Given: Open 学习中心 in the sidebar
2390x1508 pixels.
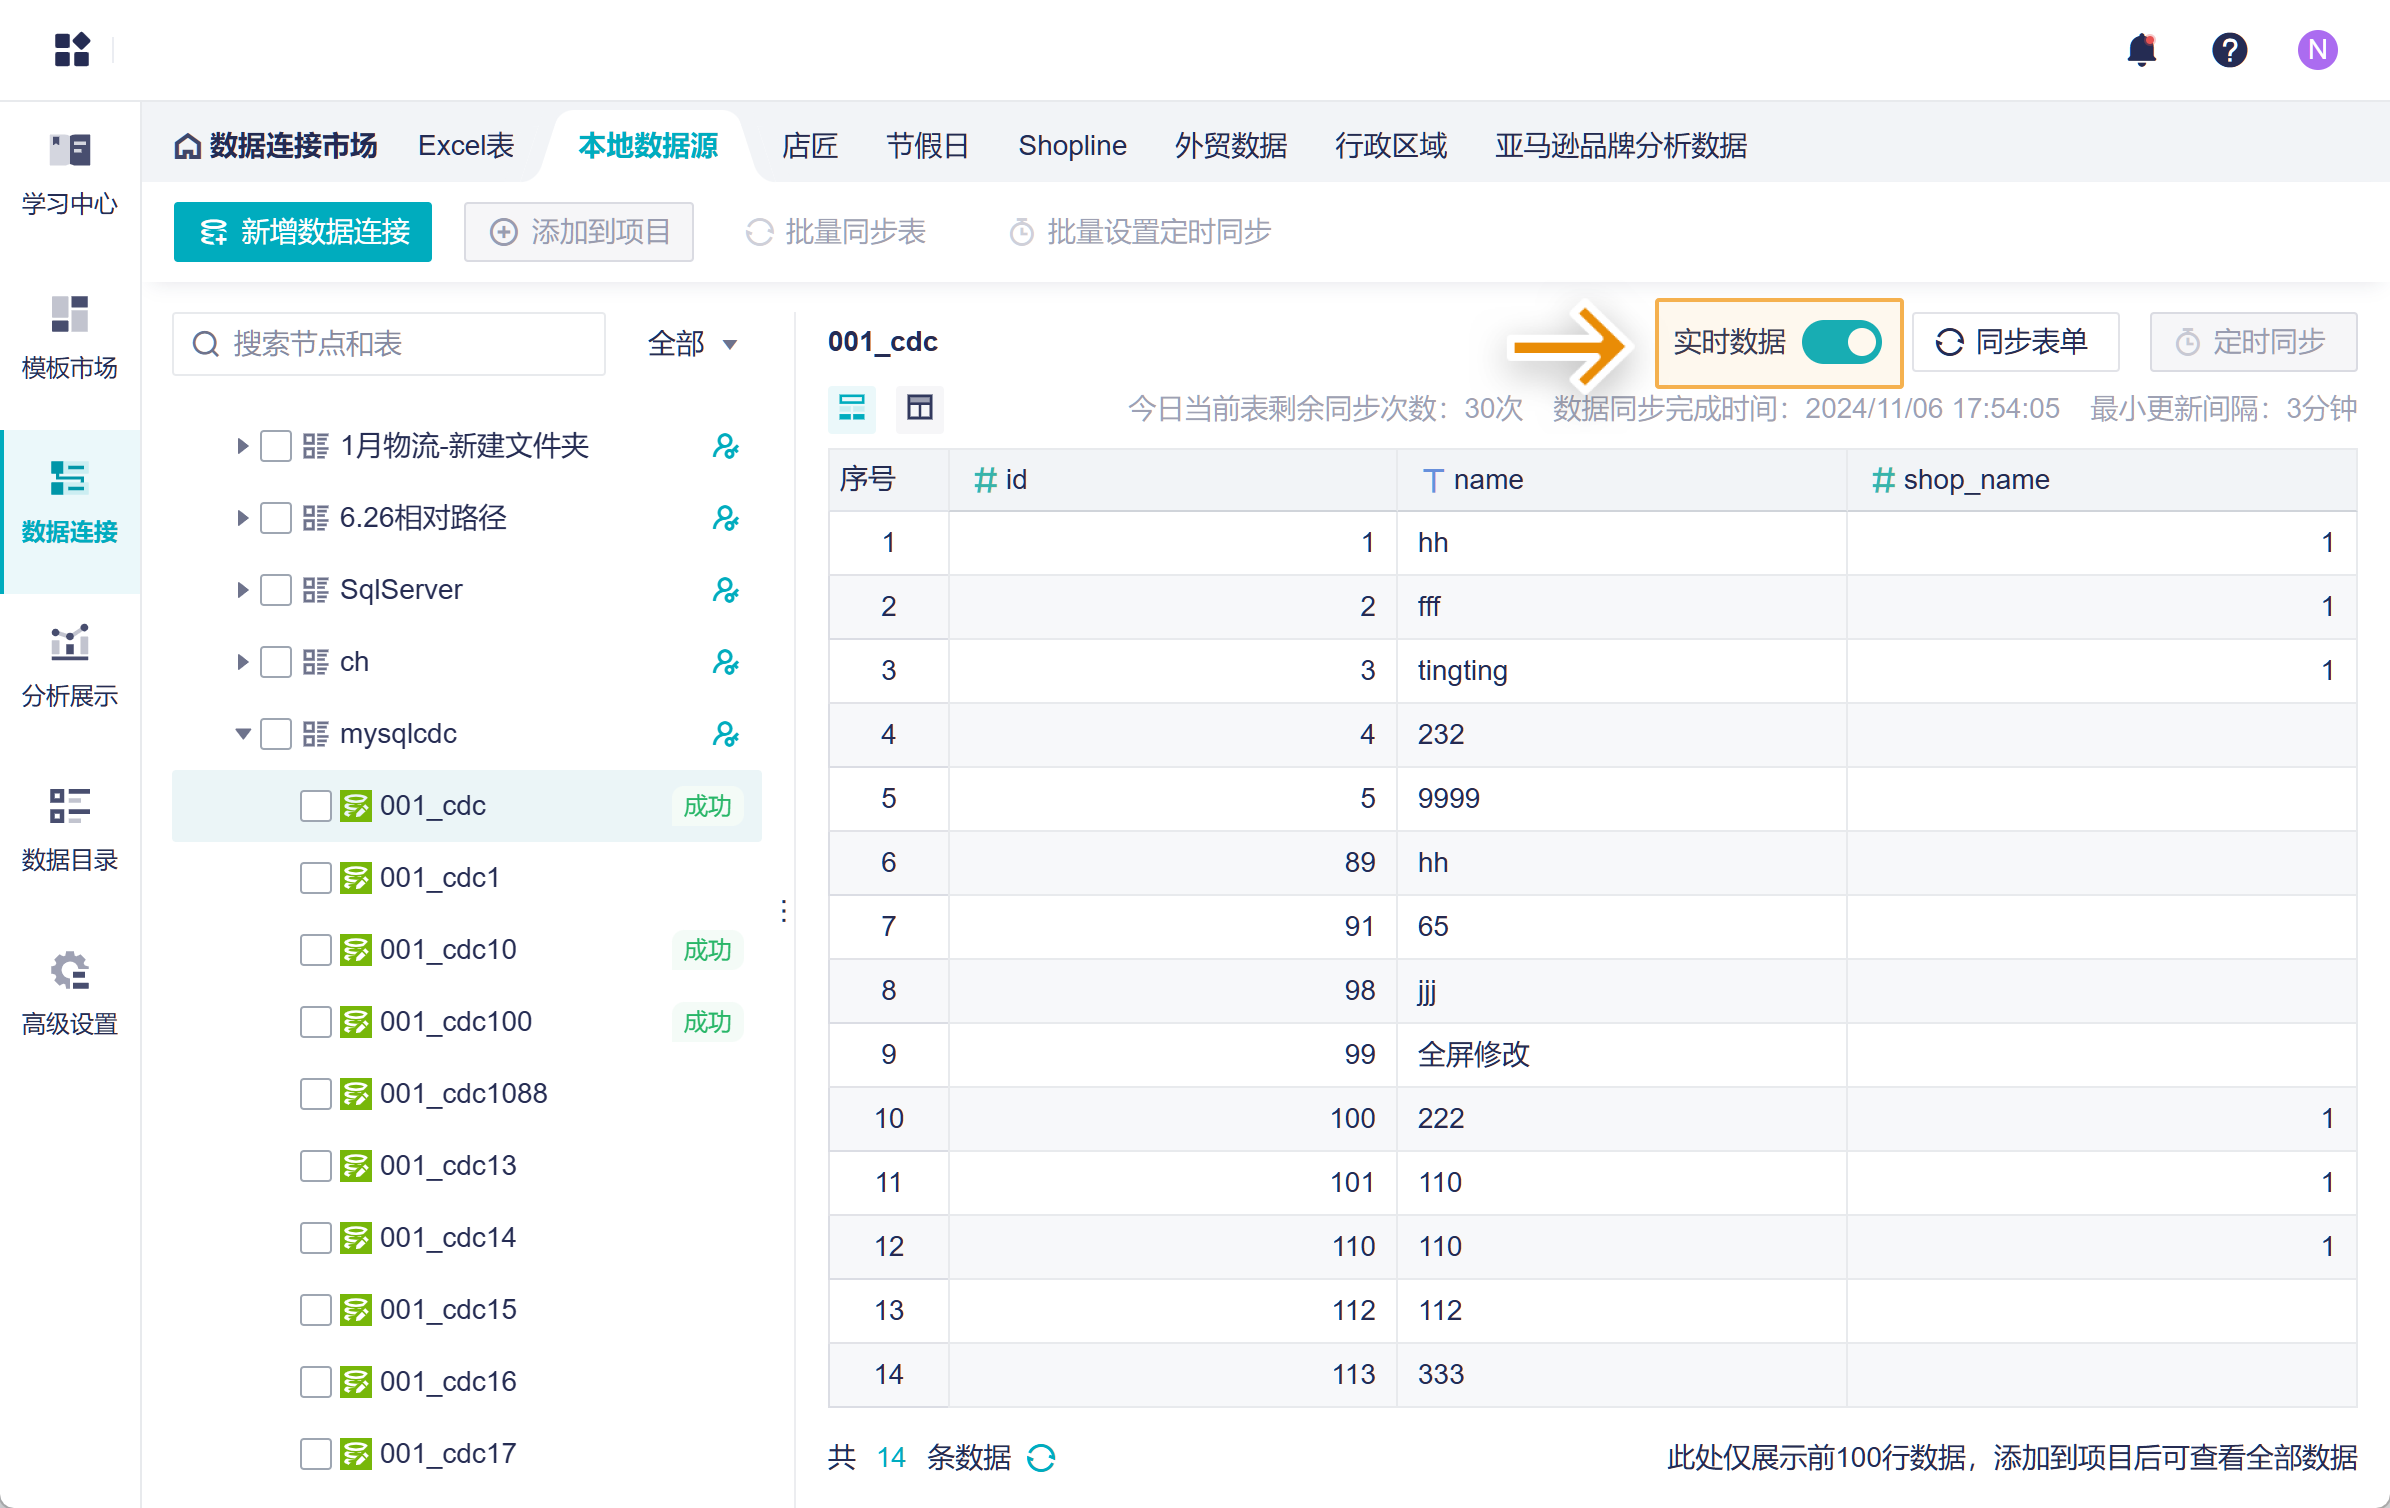Looking at the screenshot, I should (69, 174).
